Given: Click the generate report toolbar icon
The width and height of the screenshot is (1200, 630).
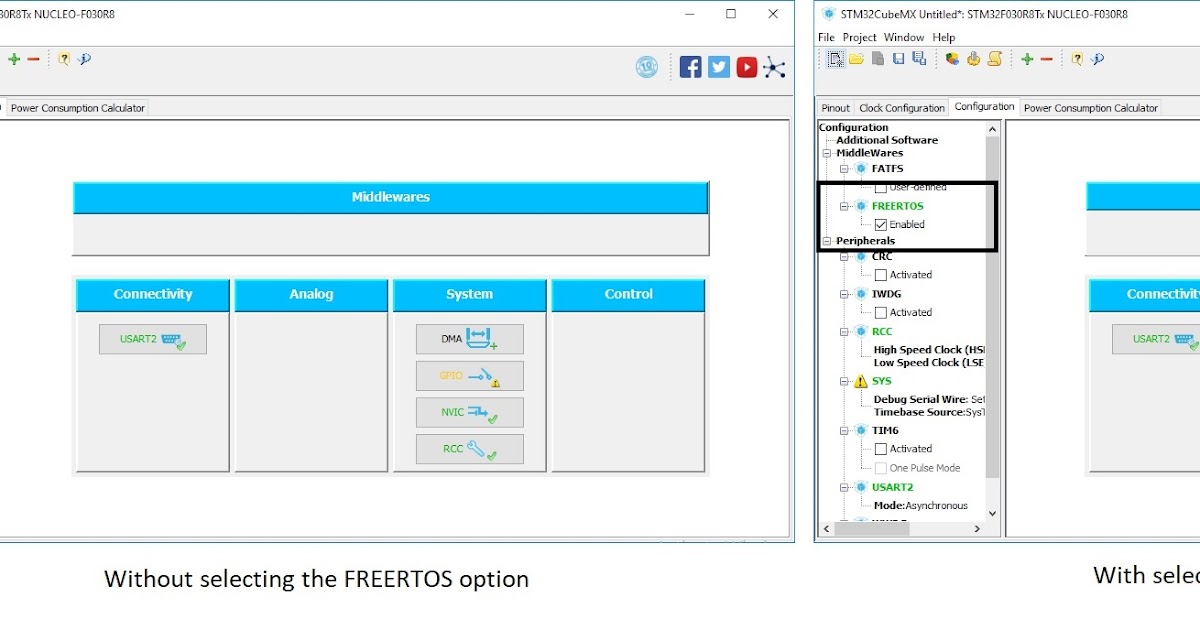Looking at the screenshot, I should [x=995, y=59].
